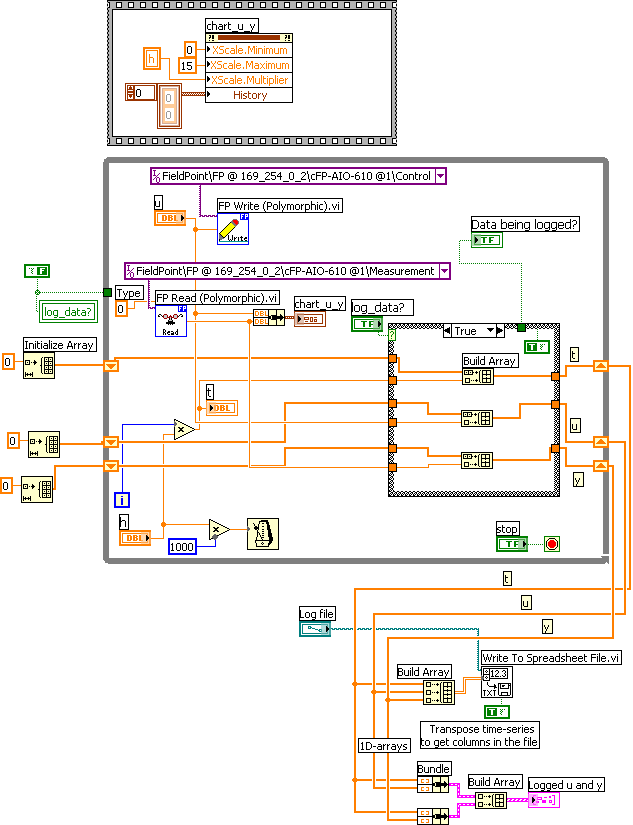The height and width of the screenshot is (825, 633).
Task: Open the FieldPoint Control channel dropdown
Action: (x=439, y=177)
